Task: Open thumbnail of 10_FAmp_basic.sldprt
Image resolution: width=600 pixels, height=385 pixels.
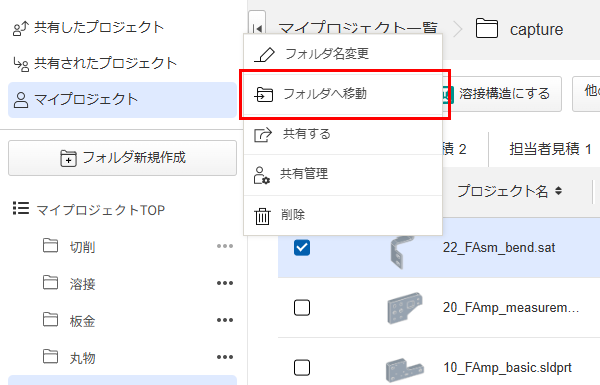Action: click(404, 369)
